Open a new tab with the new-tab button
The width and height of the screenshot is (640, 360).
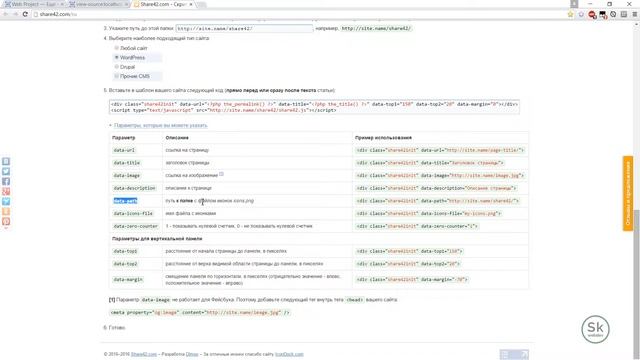[x=202, y=4]
